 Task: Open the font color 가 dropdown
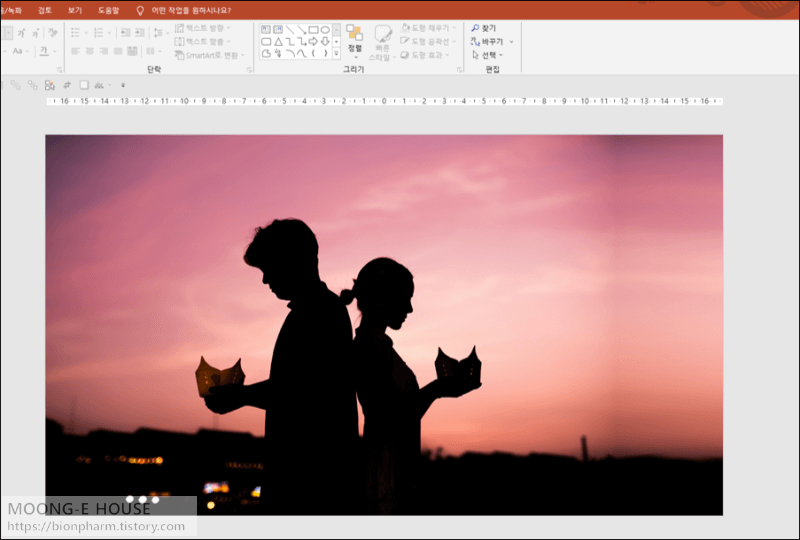pos(54,51)
